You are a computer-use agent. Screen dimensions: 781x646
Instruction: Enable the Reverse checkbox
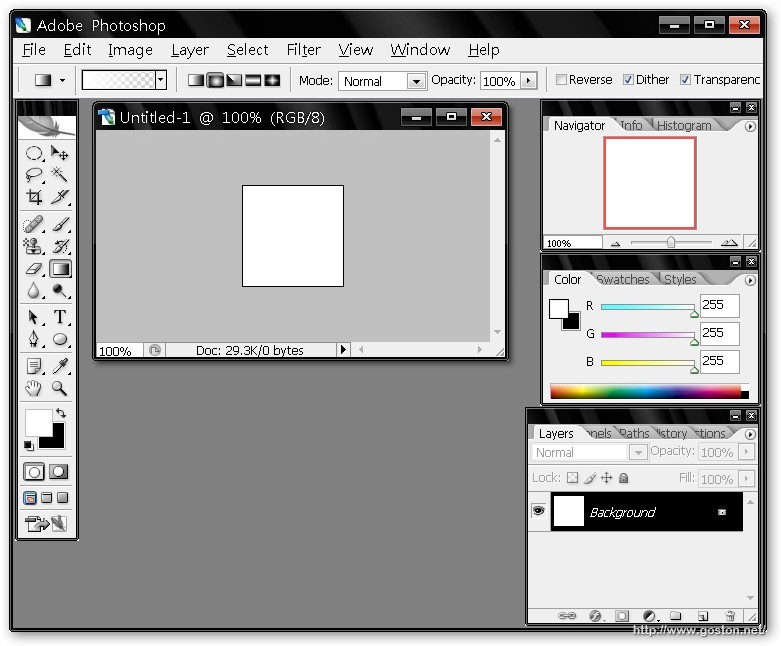(561, 80)
